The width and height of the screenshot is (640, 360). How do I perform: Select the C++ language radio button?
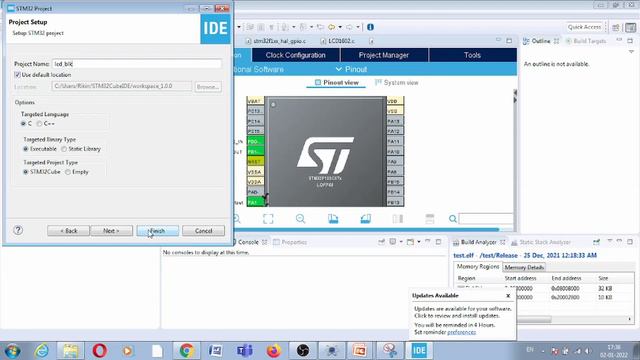tap(39, 124)
